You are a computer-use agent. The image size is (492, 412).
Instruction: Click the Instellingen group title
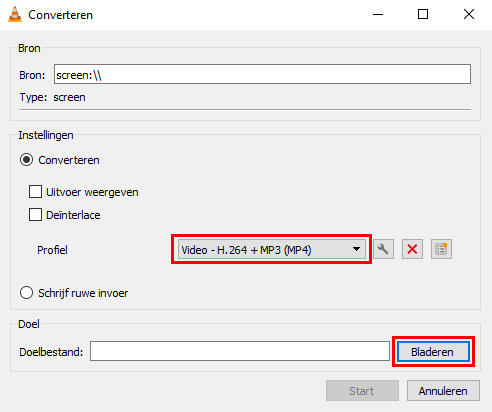pos(46,135)
